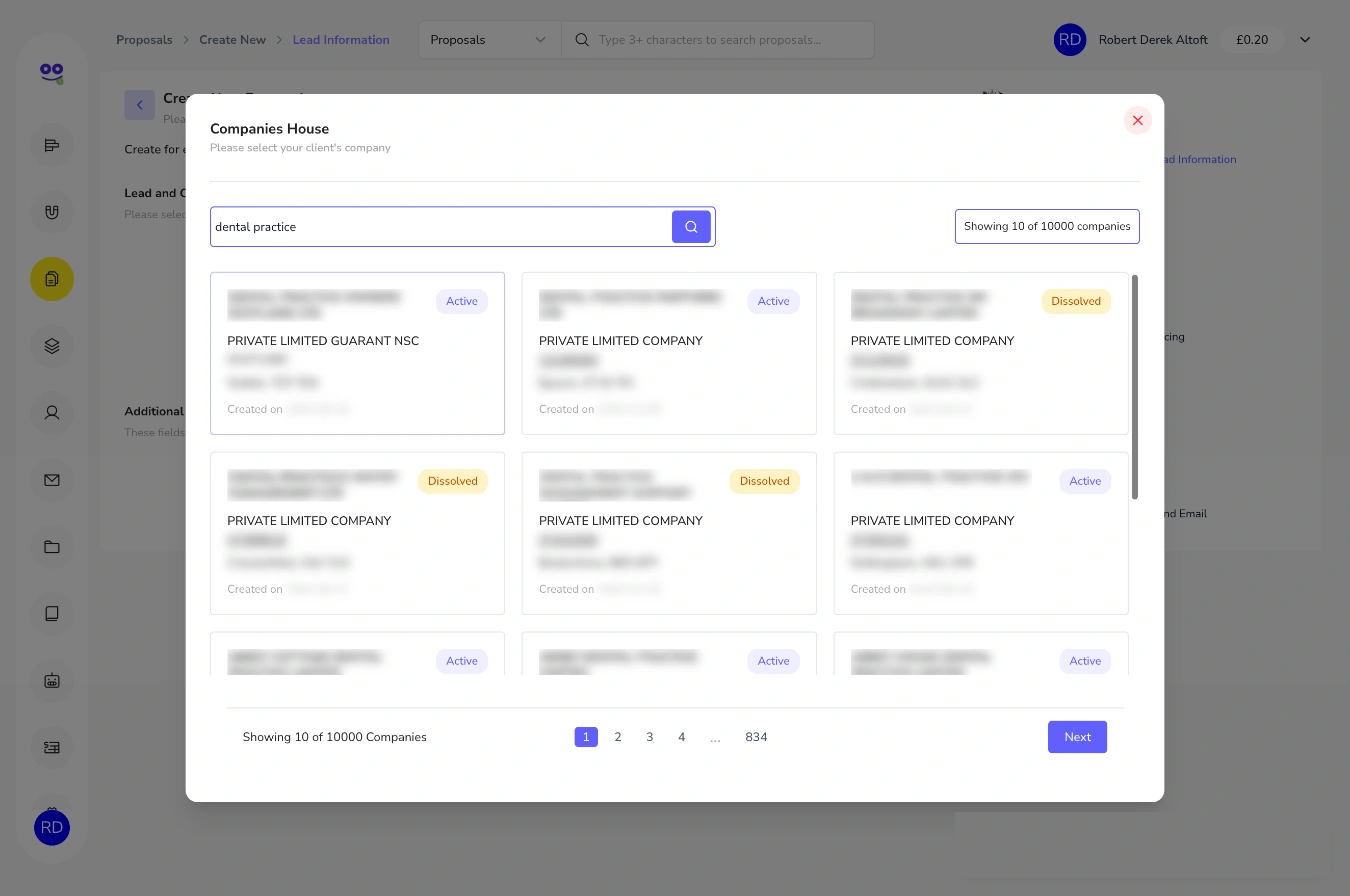Screen dimensions: 1350x896
Task: Open the ticket list sidebar icon
Action: 52,747
